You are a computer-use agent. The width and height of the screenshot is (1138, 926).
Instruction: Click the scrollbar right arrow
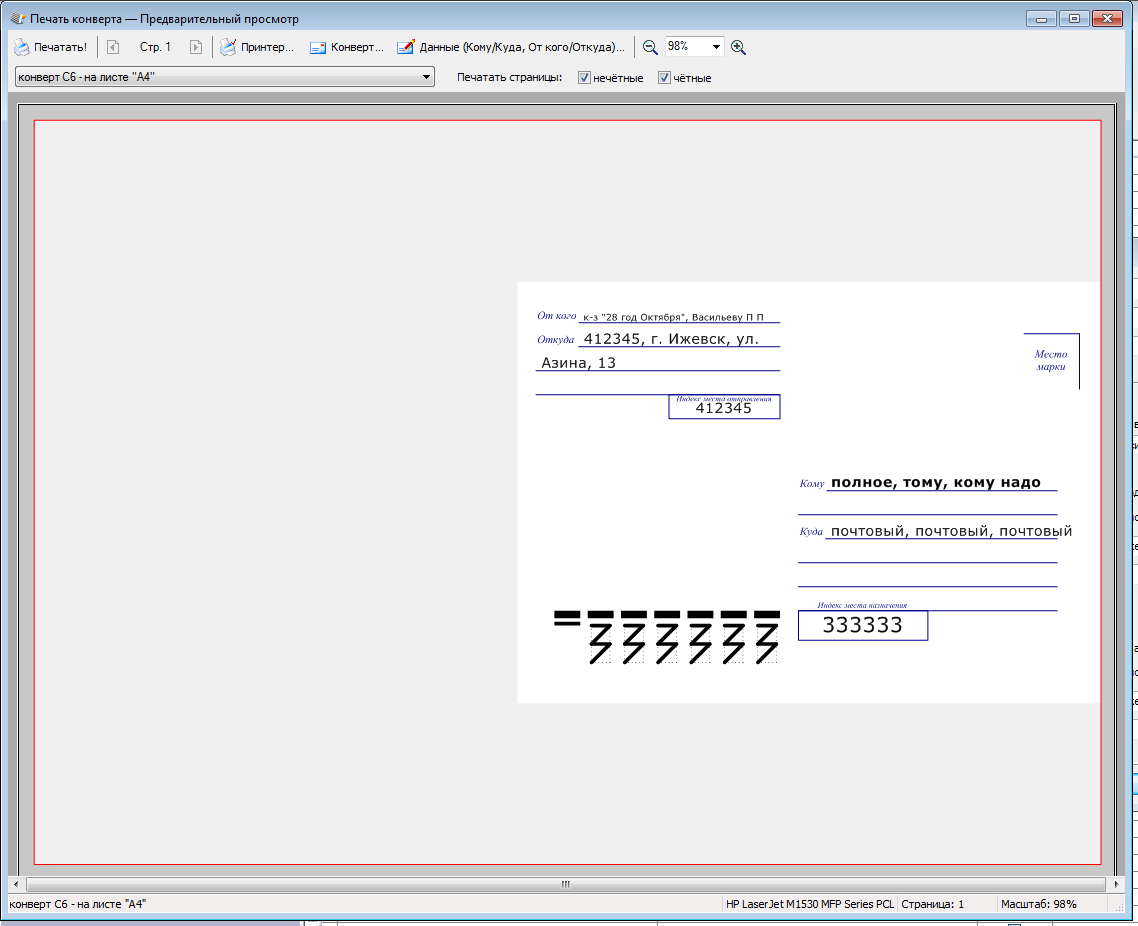1116,884
